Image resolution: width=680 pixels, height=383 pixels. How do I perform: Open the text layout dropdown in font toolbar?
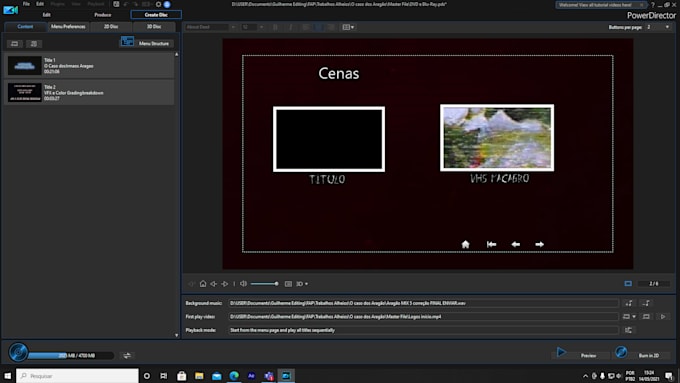pos(348,27)
